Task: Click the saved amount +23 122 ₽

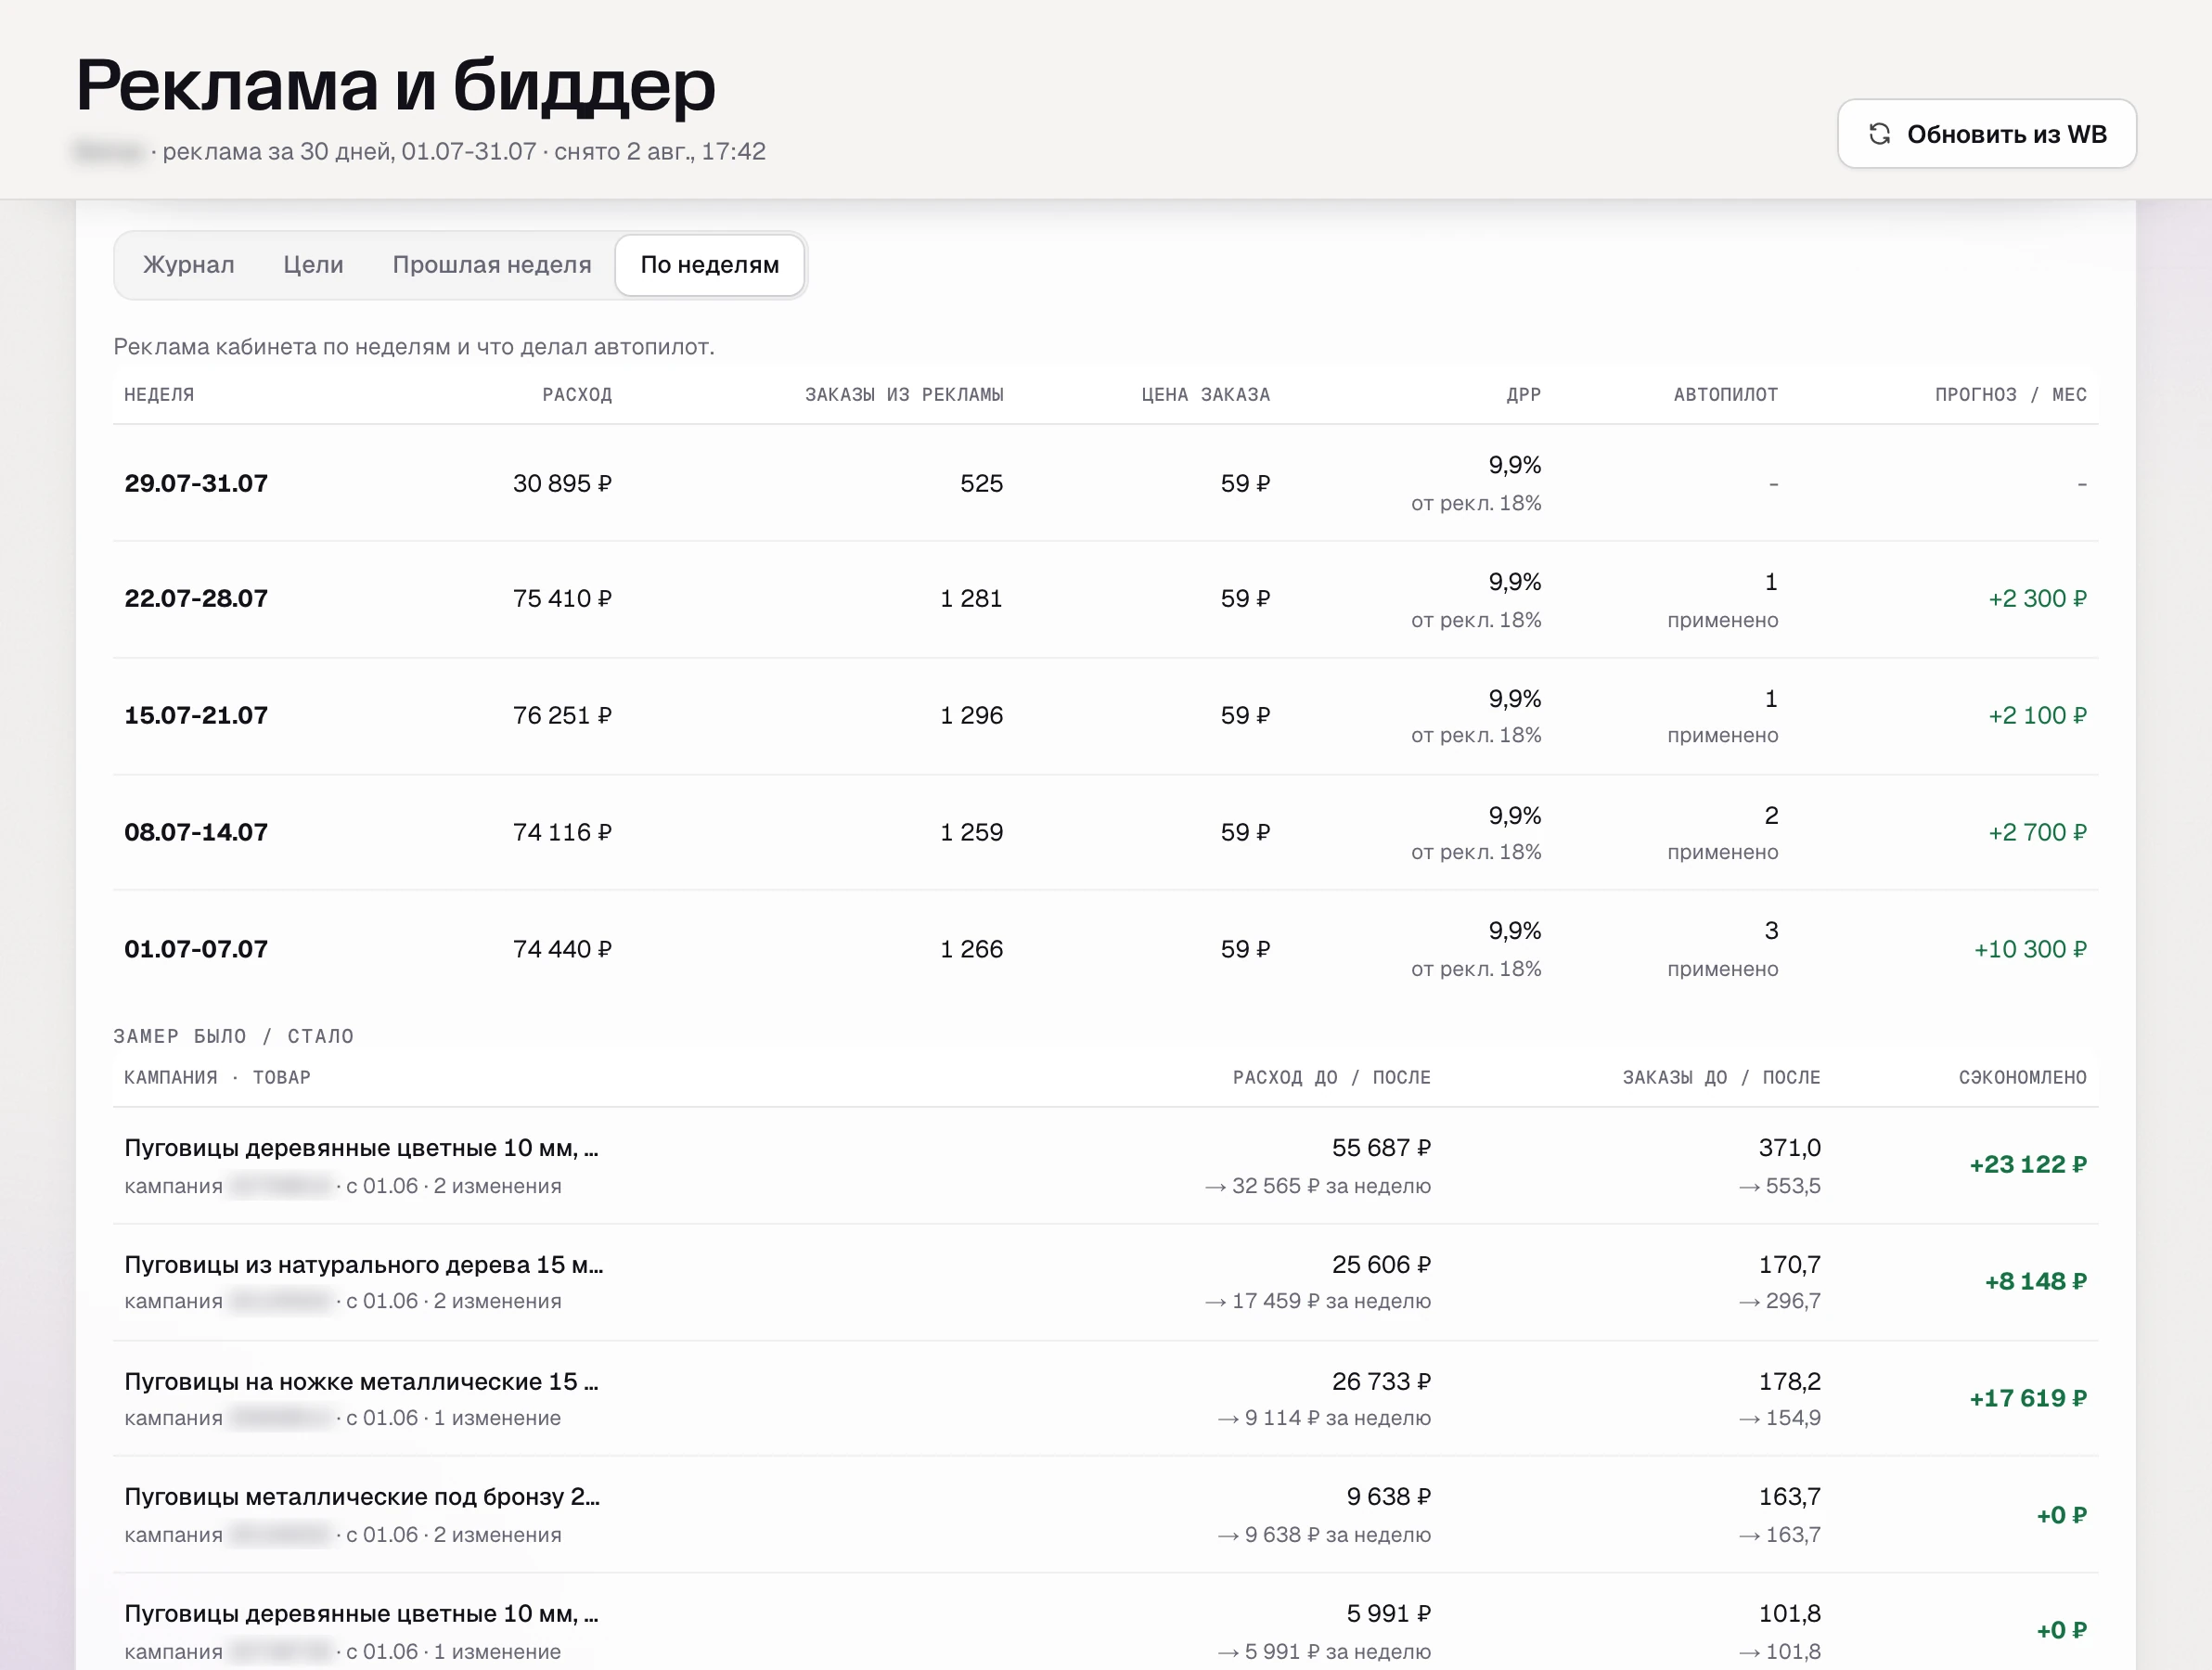Action: [x=2027, y=1165]
